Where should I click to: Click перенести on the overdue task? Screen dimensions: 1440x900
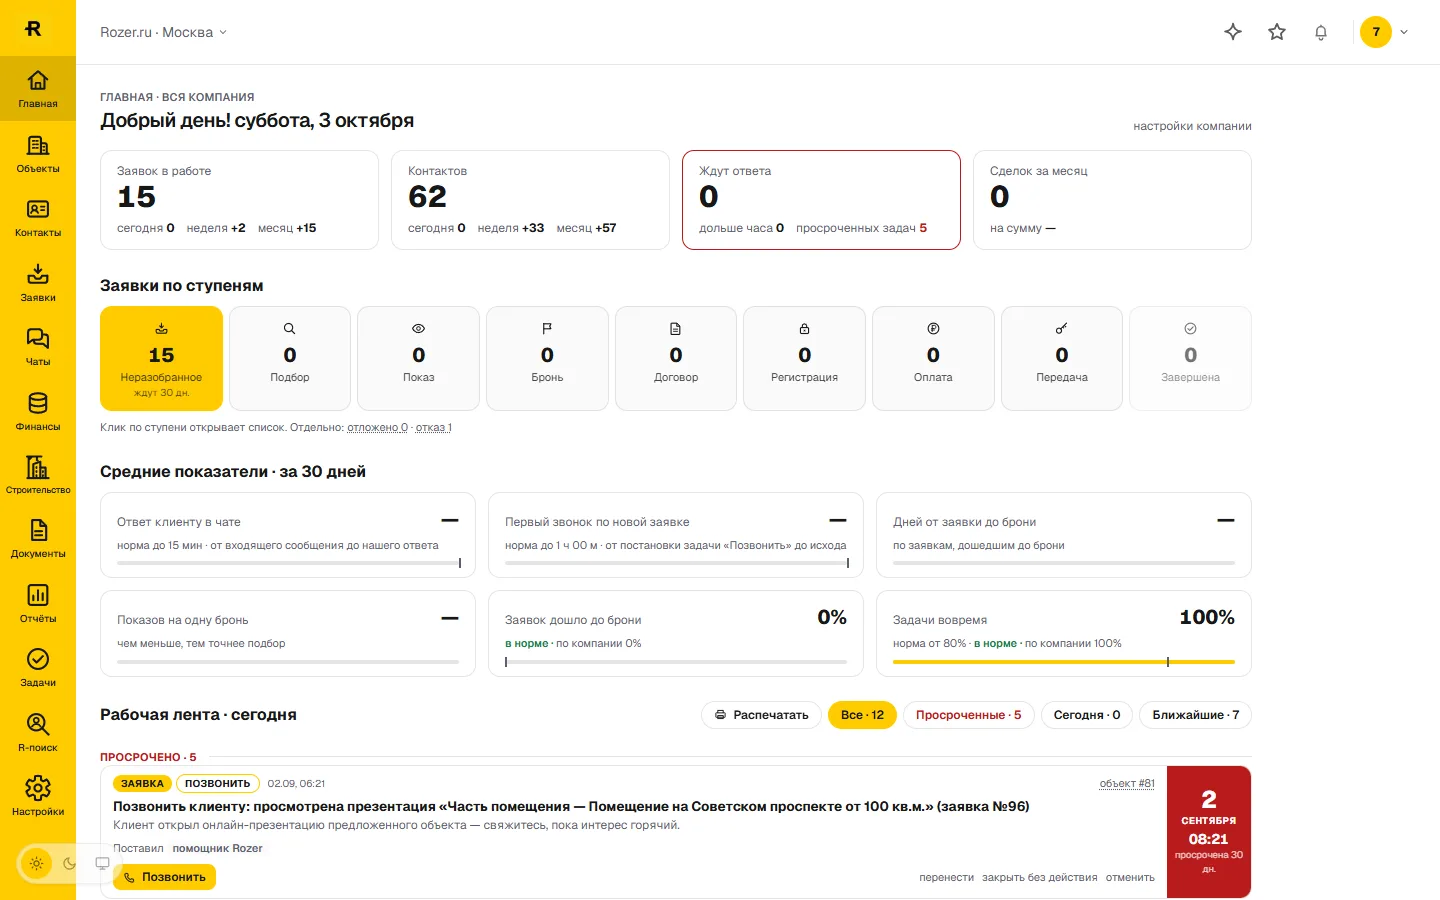[946, 878]
